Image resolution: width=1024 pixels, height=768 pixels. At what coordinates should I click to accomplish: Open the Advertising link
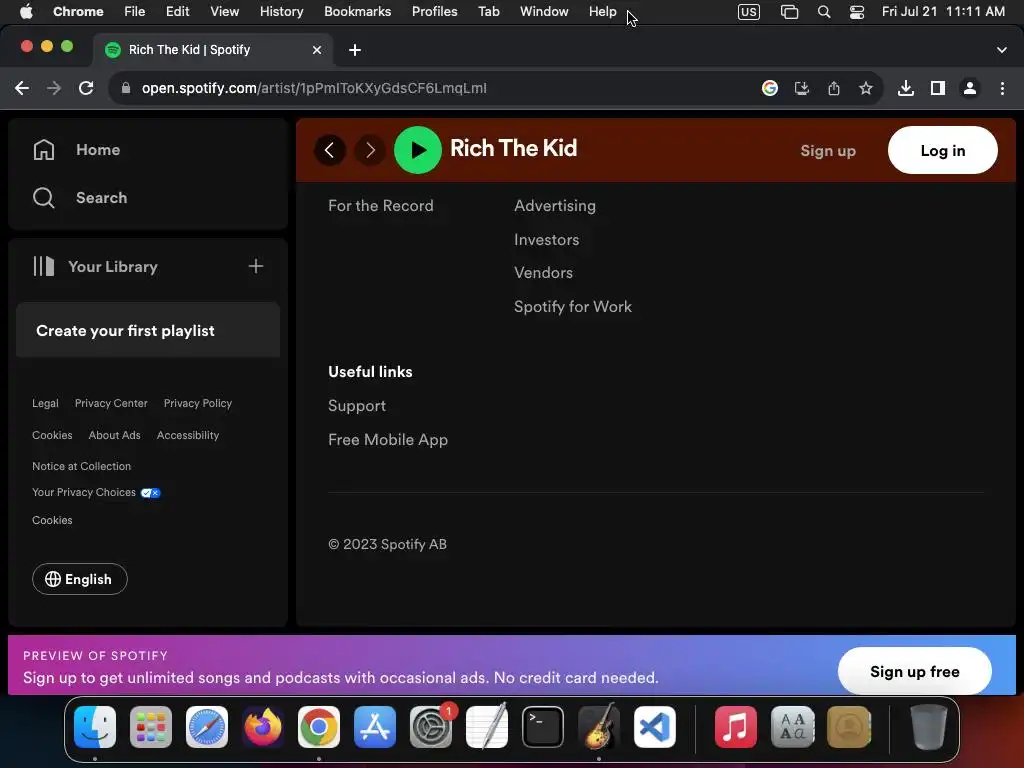pos(554,206)
